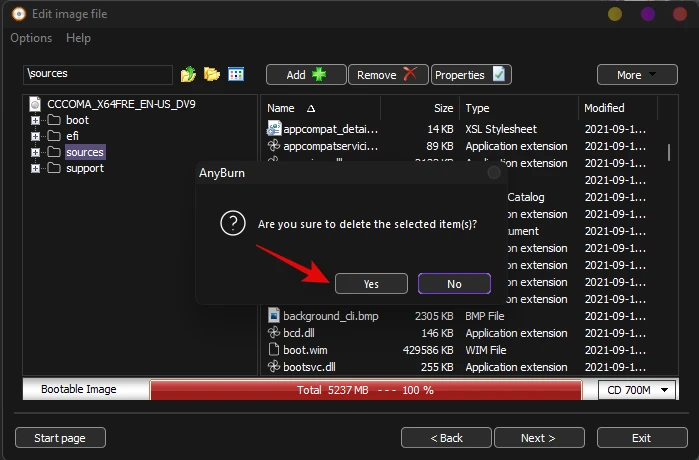Image resolution: width=699 pixels, height=460 pixels.
Task: Confirm deletion with the Yes button
Action: pos(371,284)
